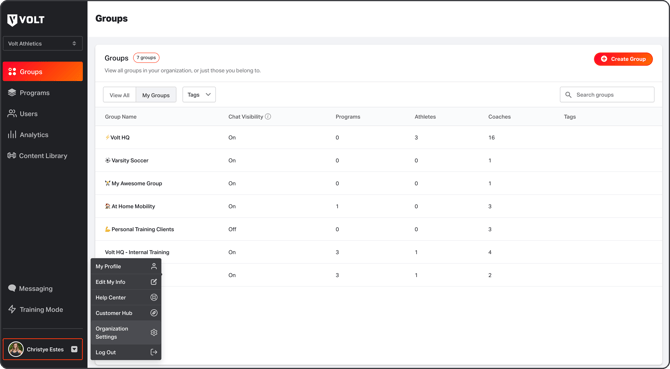This screenshot has width=670, height=369.
Task: Switch to the View All tab
Action: (x=119, y=95)
